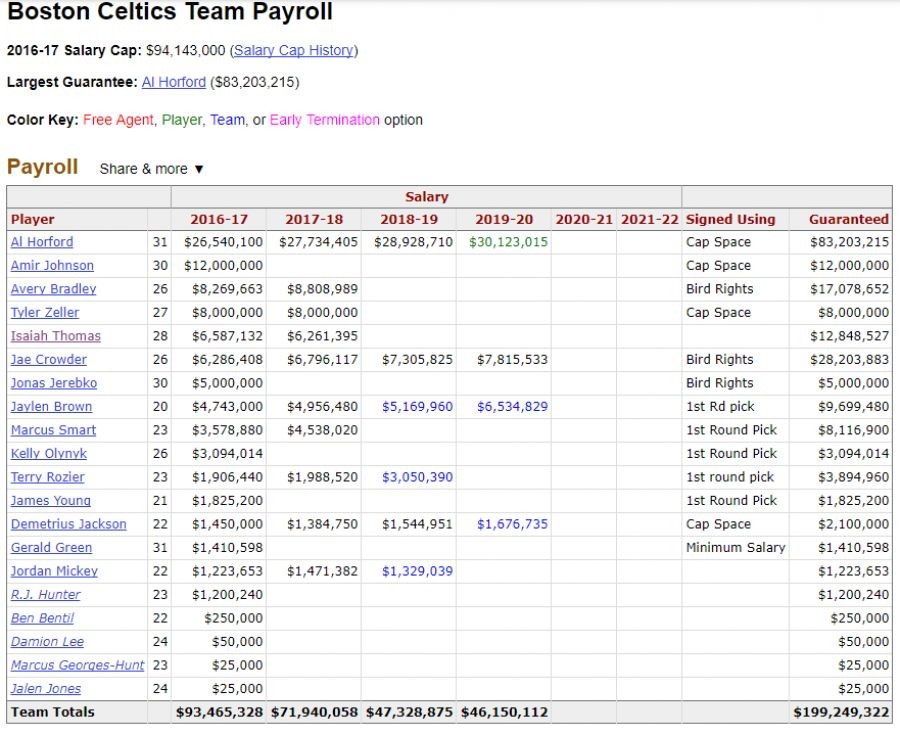Screen dimensions: 900x735
Task: Open Marcus Smart player page
Action: click(x=53, y=430)
